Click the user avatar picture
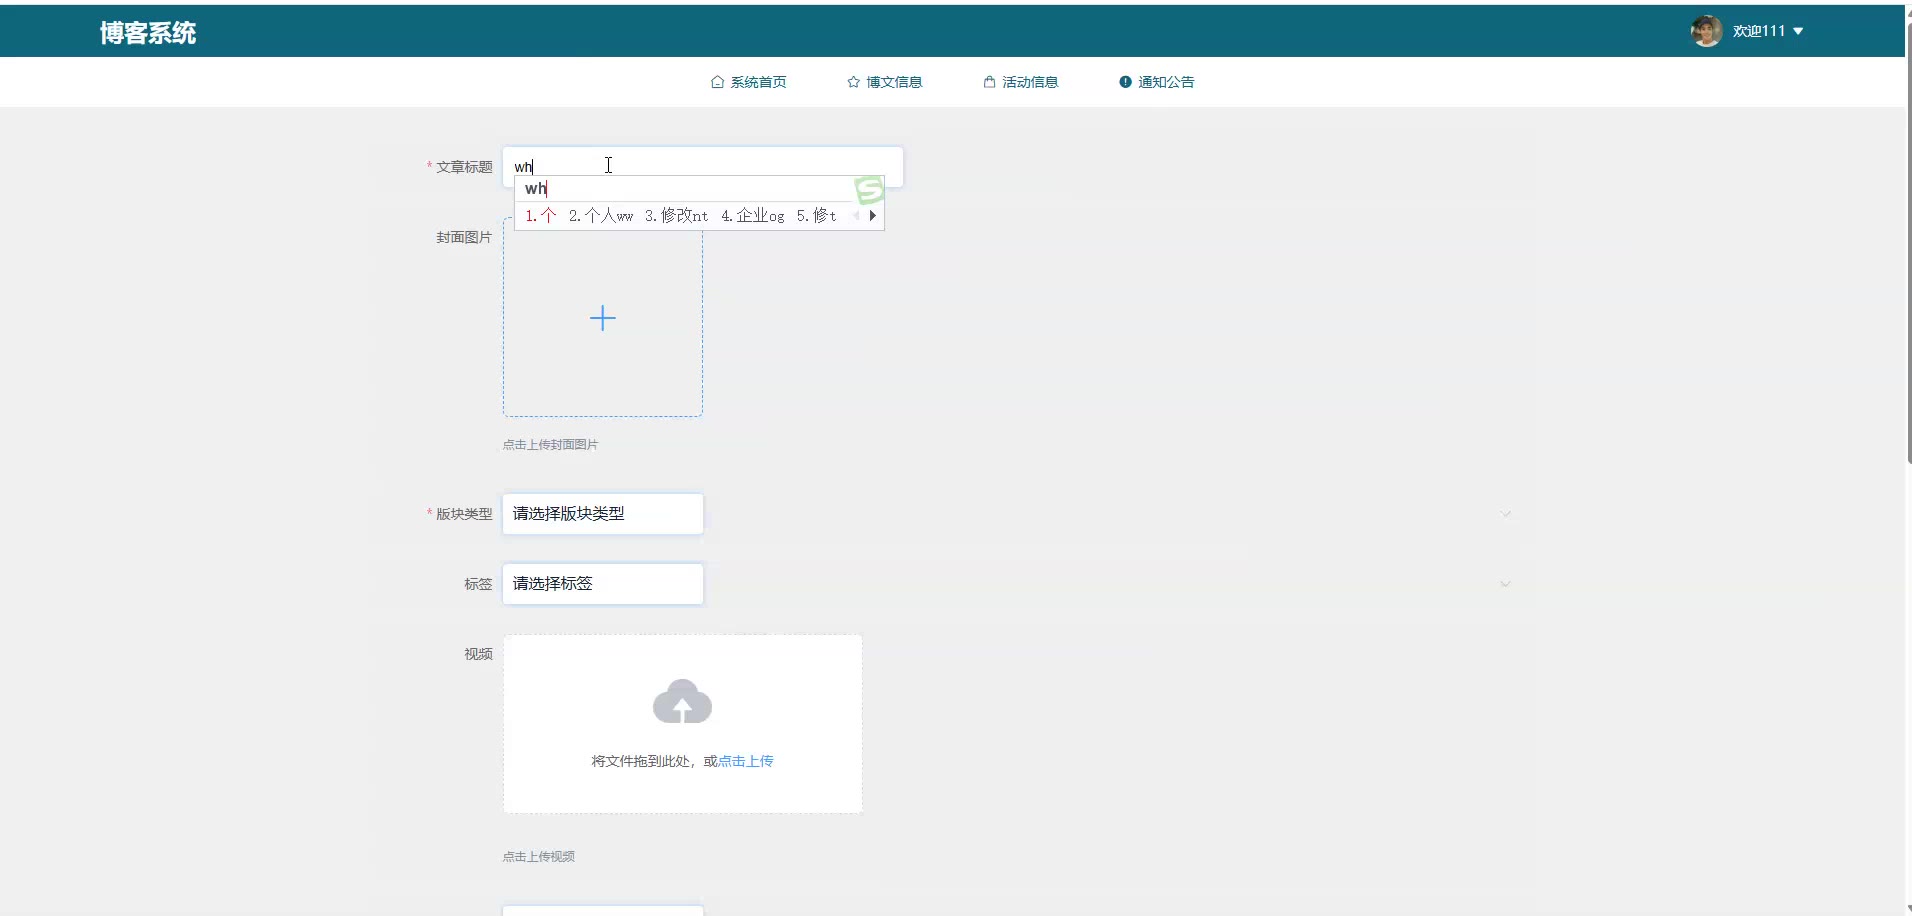The width and height of the screenshot is (1912, 916). tap(1706, 31)
